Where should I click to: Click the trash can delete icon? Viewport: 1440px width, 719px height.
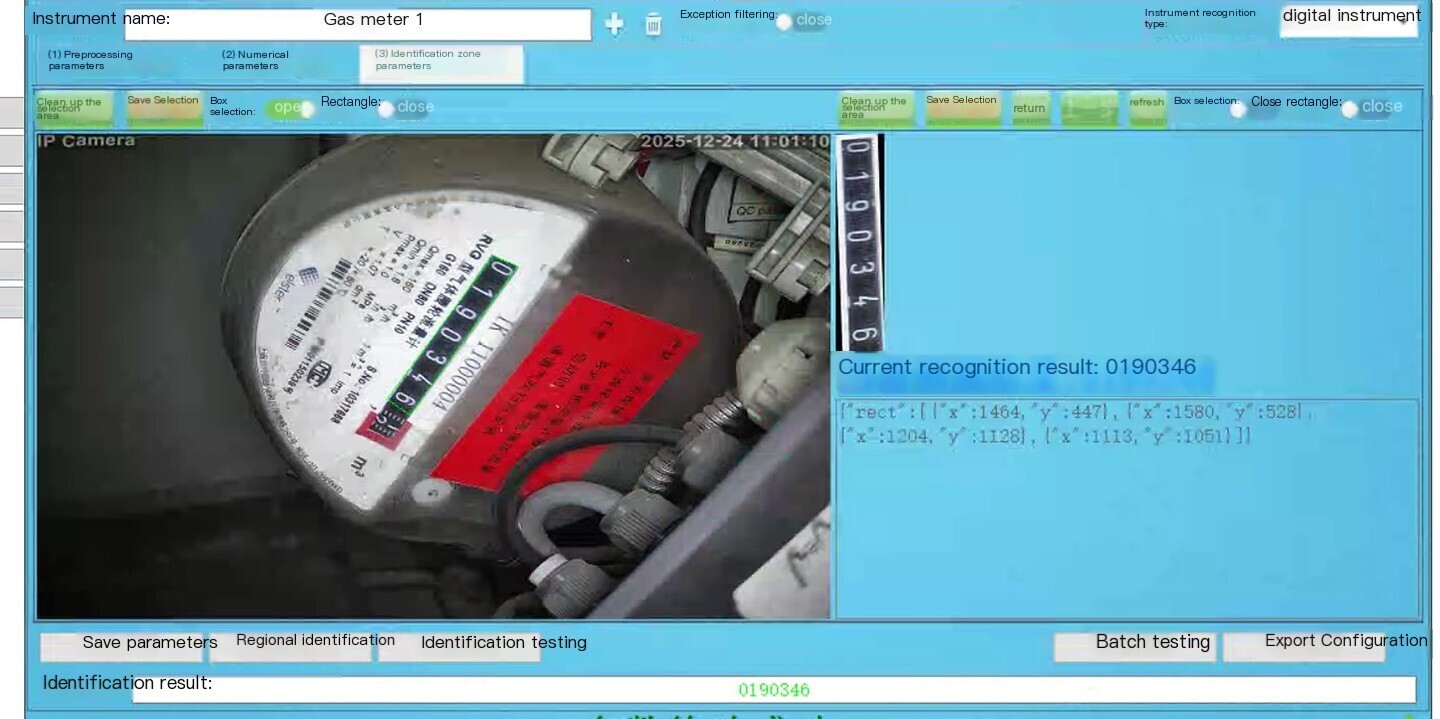[653, 25]
